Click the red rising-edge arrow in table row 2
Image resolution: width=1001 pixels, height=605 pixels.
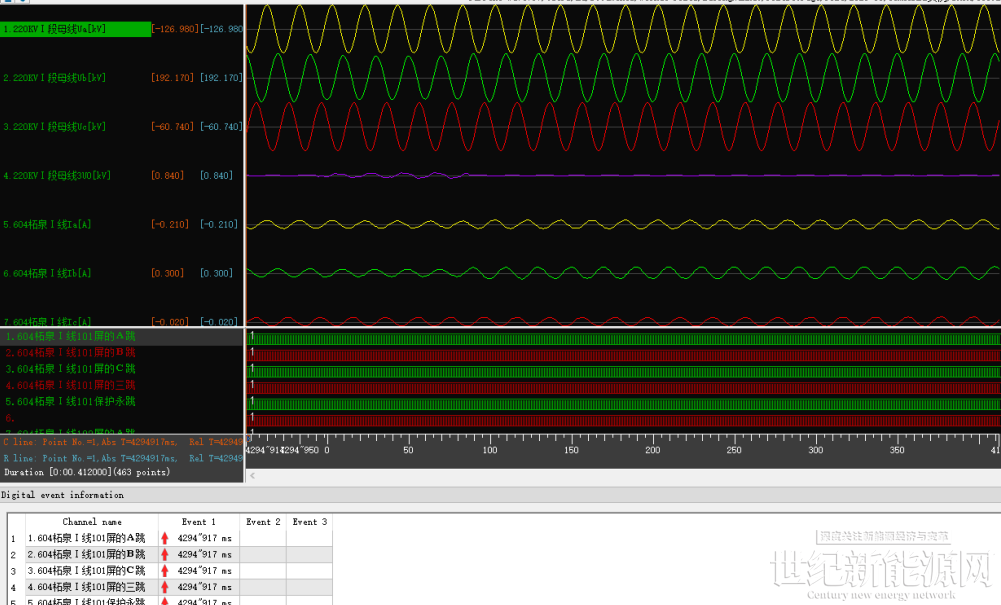point(165,554)
